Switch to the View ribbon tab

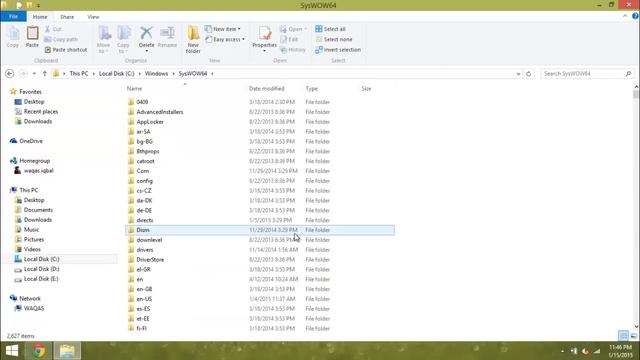pyautogui.click(x=93, y=17)
